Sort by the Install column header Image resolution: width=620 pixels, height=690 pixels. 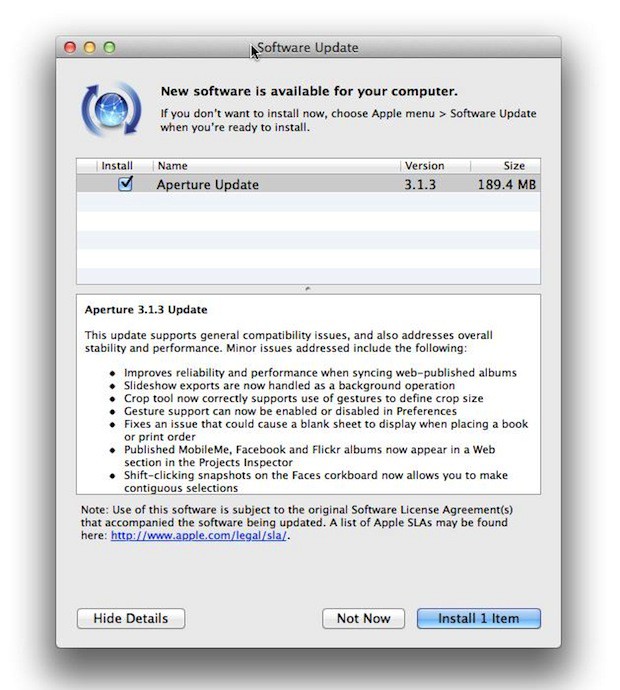click(116, 166)
